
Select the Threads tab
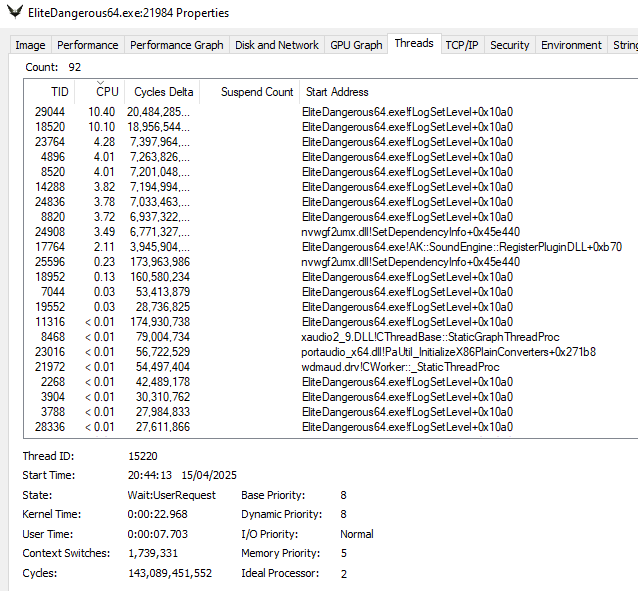414,43
